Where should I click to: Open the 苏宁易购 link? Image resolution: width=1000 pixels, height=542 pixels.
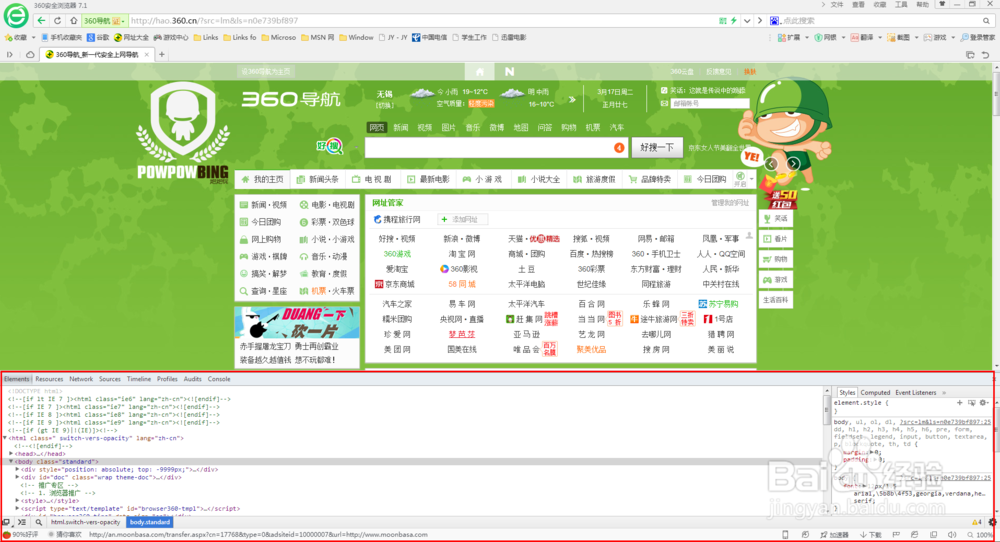[x=718, y=304]
